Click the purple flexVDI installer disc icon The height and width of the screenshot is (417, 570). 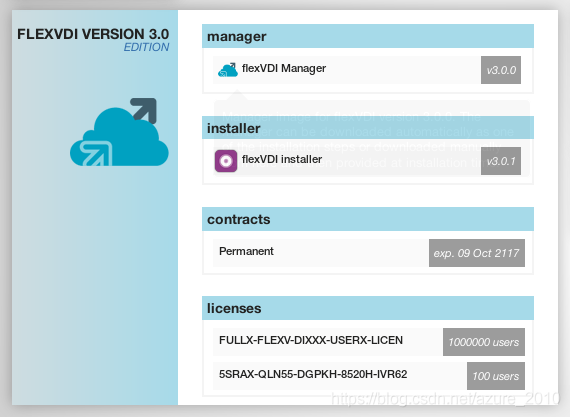click(x=226, y=161)
